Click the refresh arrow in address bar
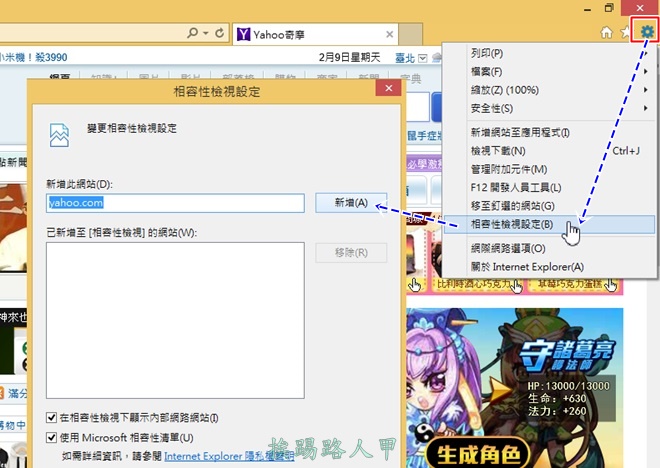Image resolution: width=660 pixels, height=468 pixels. [218, 33]
